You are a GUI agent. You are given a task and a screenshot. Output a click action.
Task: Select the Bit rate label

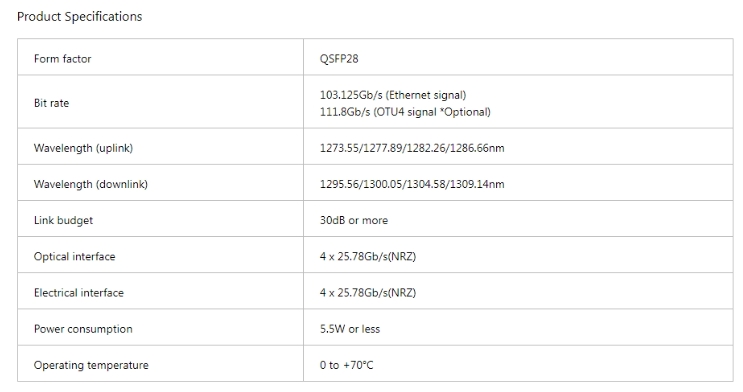51,103
